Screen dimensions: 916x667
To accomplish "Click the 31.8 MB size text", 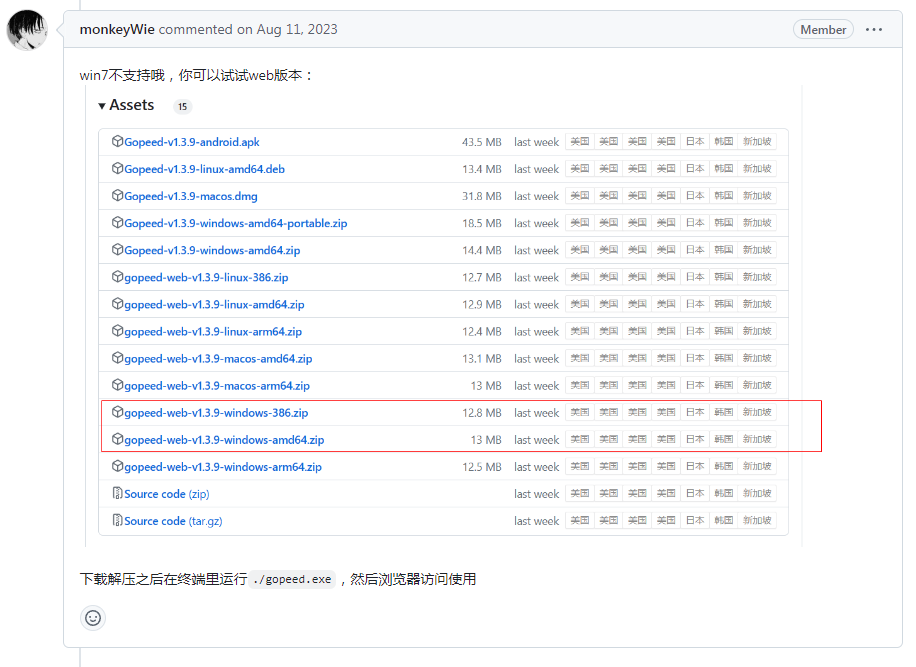I will click(481, 196).
